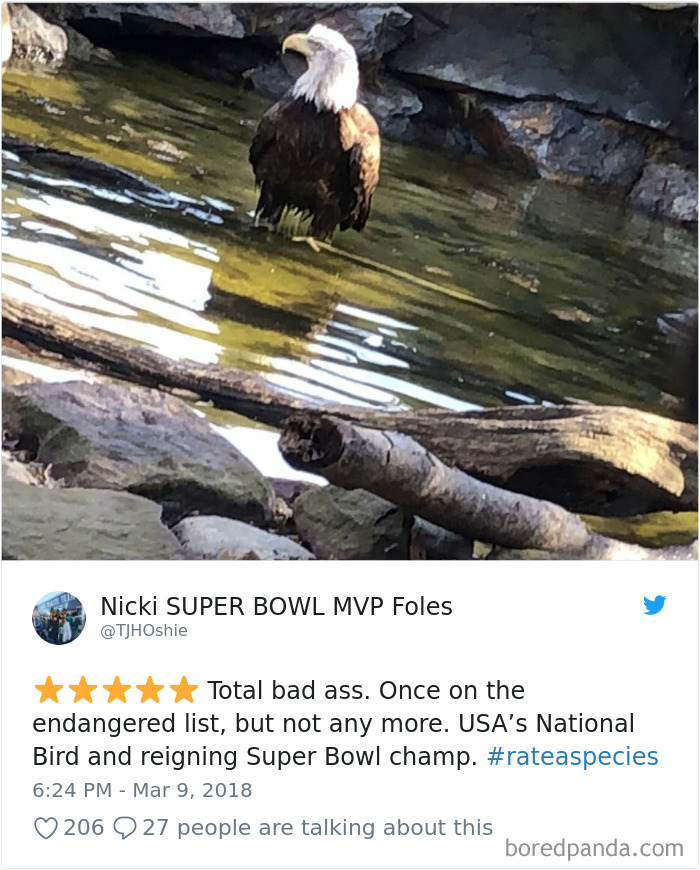Click the second gold star in the rating
Screen dimensions: 700x870
(x=83, y=690)
